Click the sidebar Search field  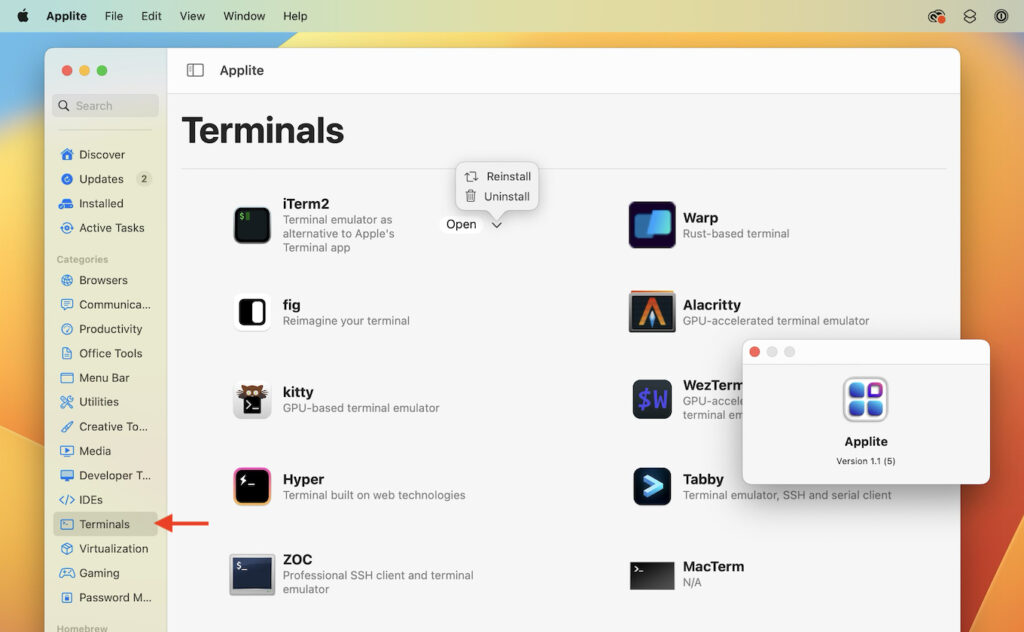tap(104, 105)
